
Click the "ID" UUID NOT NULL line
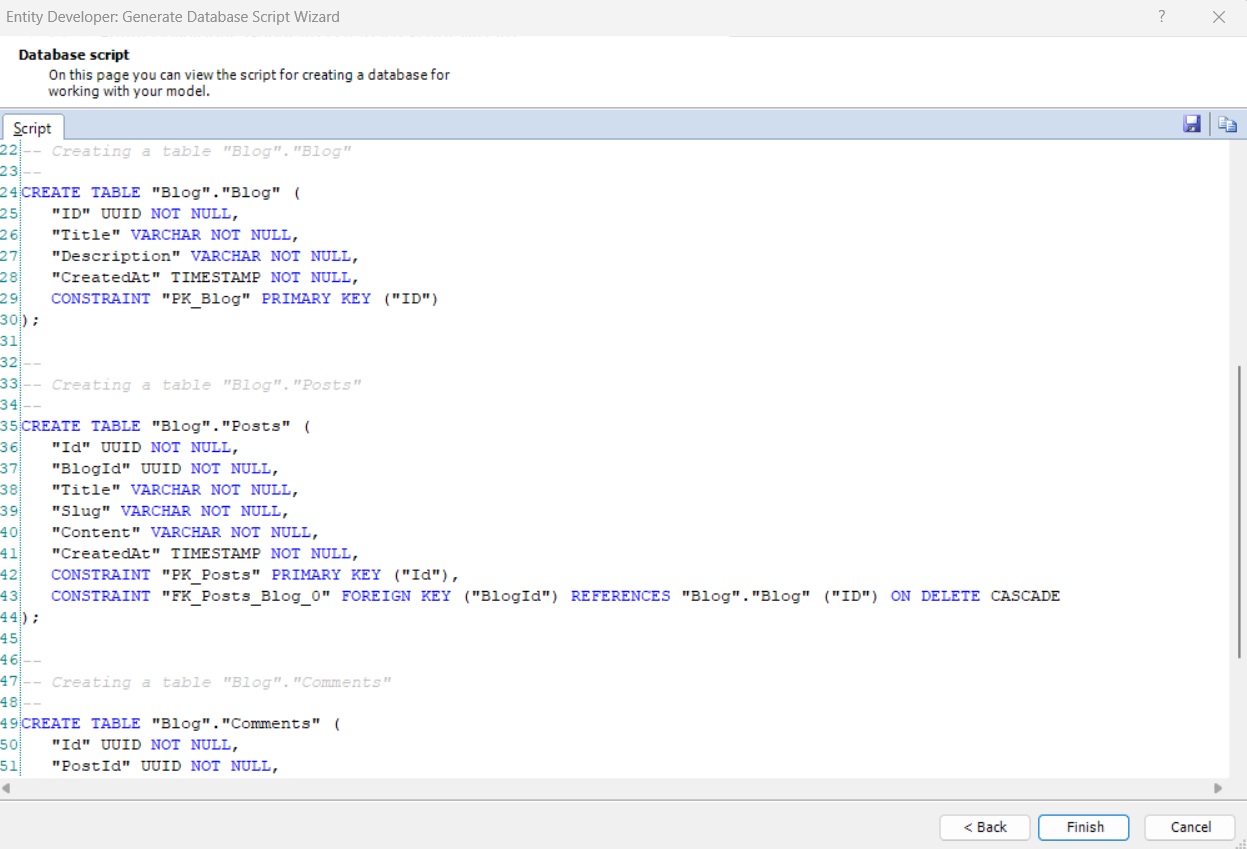pos(145,214)
